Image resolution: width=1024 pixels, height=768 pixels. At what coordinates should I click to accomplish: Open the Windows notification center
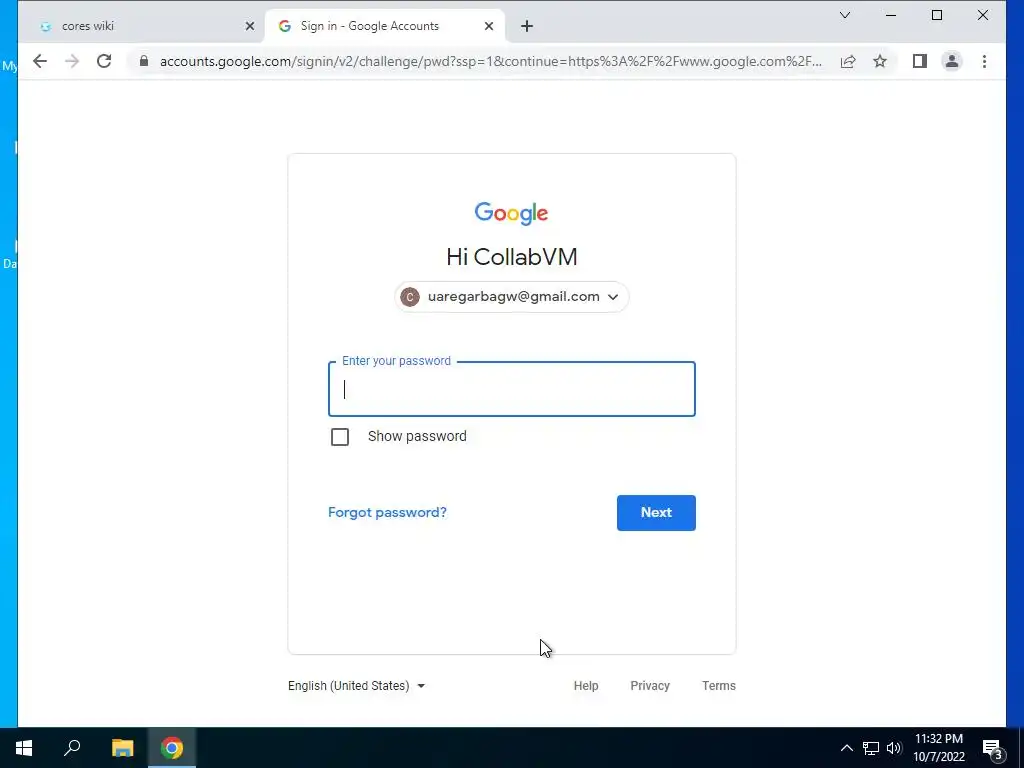993,748
